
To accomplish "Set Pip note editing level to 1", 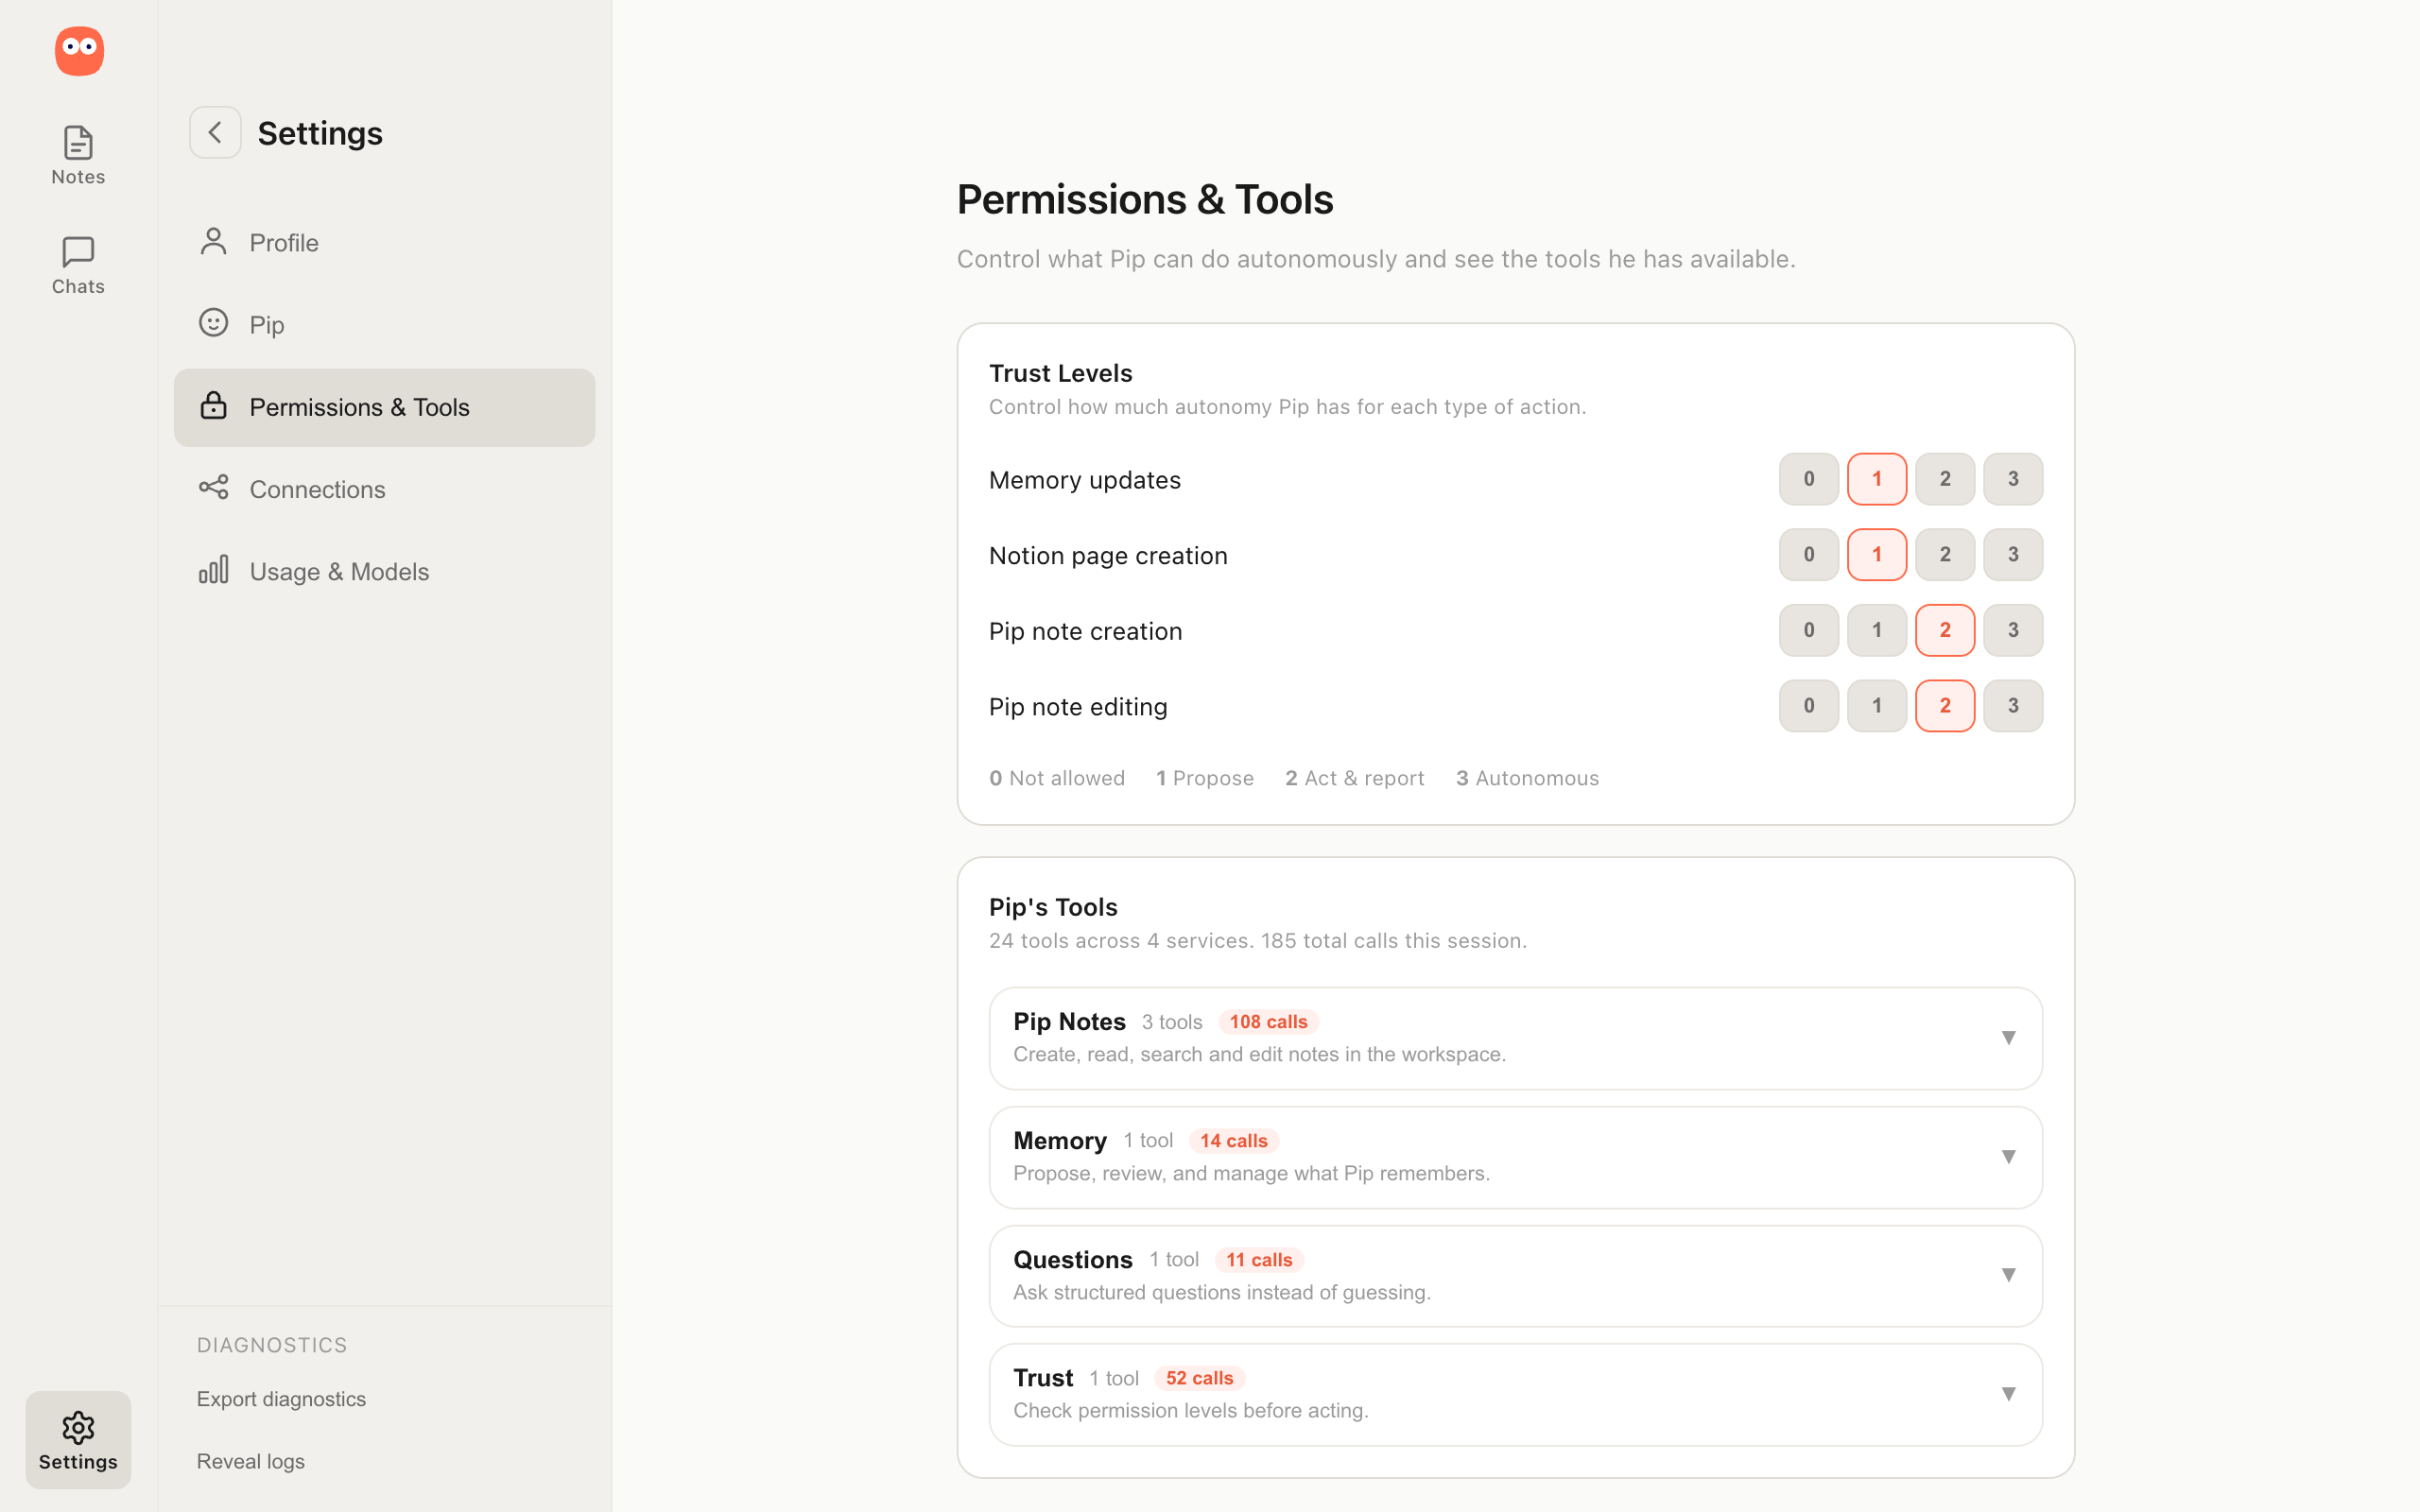I will click(1876, 706).
